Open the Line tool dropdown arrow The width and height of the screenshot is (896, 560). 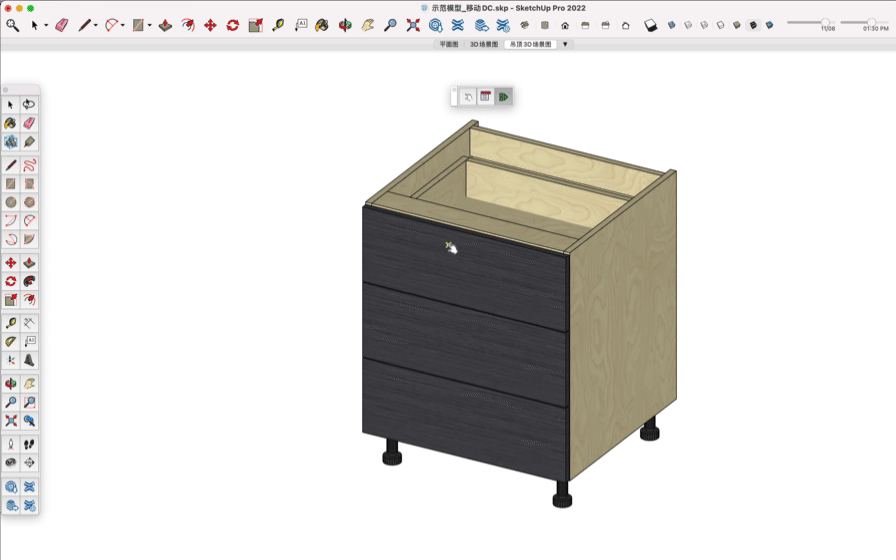[96, 26]
